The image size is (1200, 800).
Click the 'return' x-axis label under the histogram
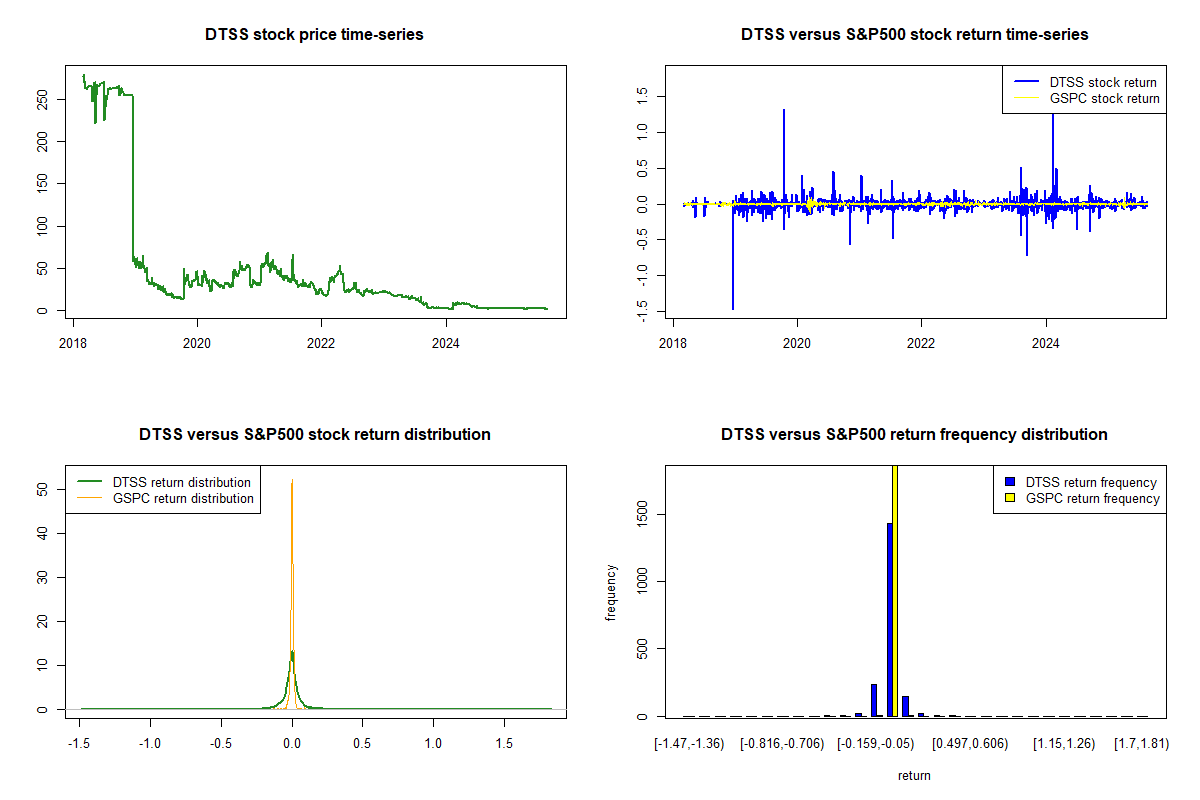914,775
